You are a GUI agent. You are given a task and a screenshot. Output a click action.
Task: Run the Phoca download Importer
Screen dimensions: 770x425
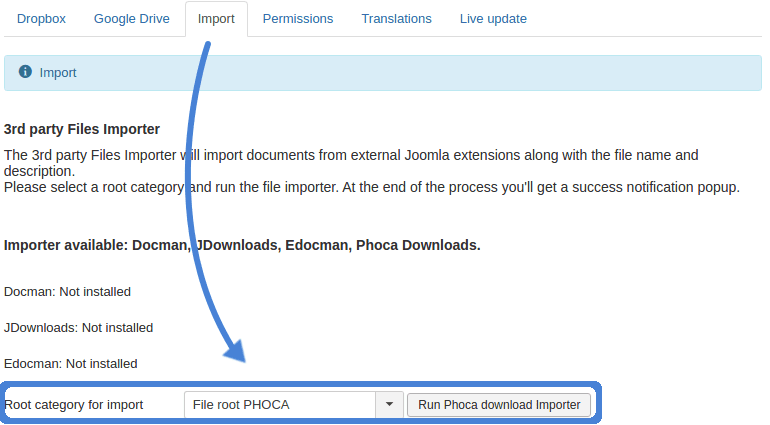click(x=499, y=405)
